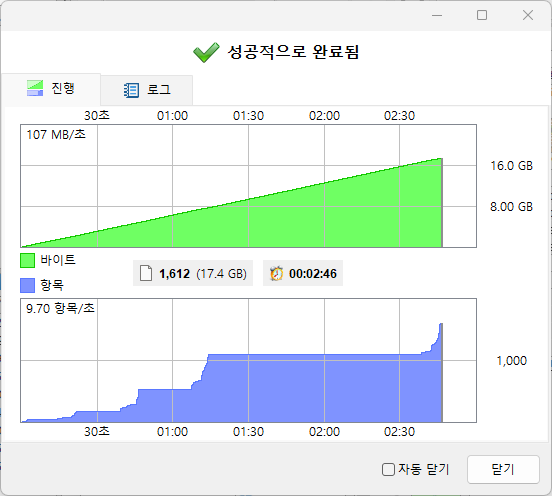Click the 00:02:46 elapsed time value
The width and height of the screenshot is (552, 496).
[x=313, y=274]
